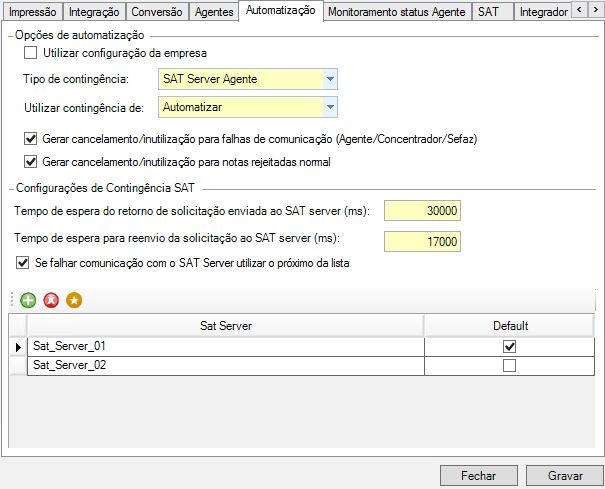605x489 pixels.
Task: Check Default checkbox for Sat_Server_02
Action: pyautogui.click(x=509, y=365)
